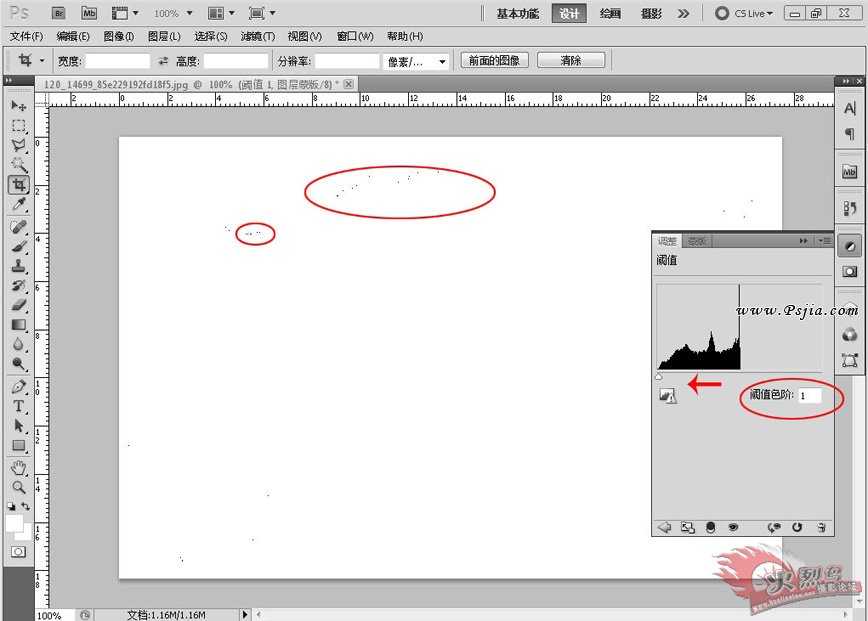Swap foreground and background colors

pyautogui.click(x=25, y=506)
